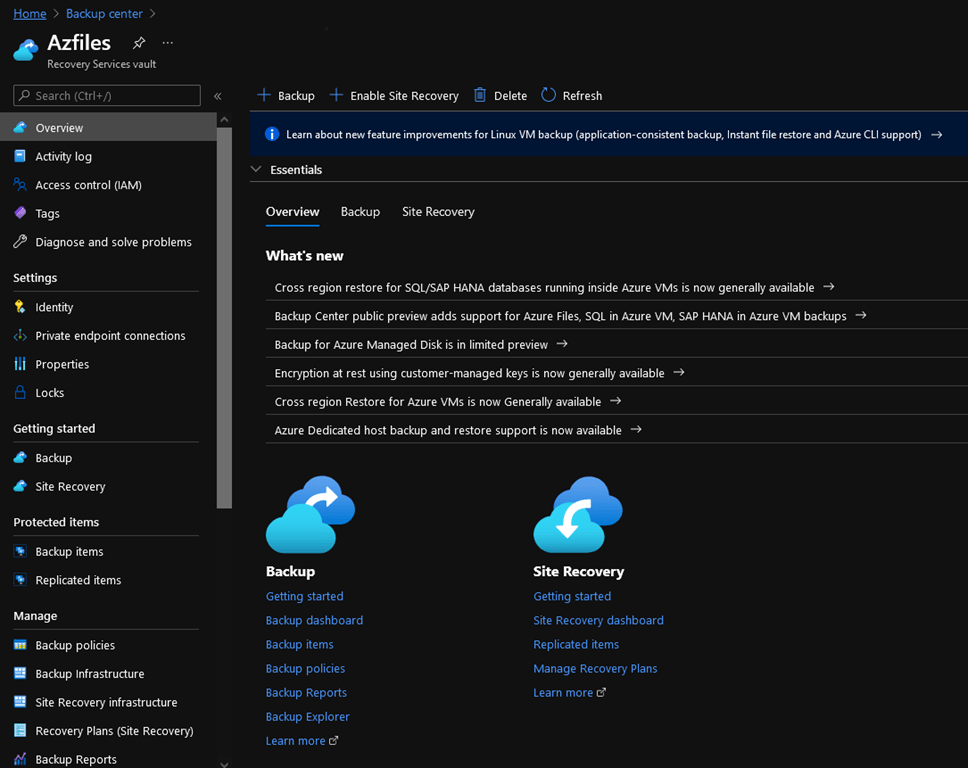Viewport: 968px width, 768px height.
Task: Click the Diagnose and solve problems wrench icon
Action: [x=20, y=241]
